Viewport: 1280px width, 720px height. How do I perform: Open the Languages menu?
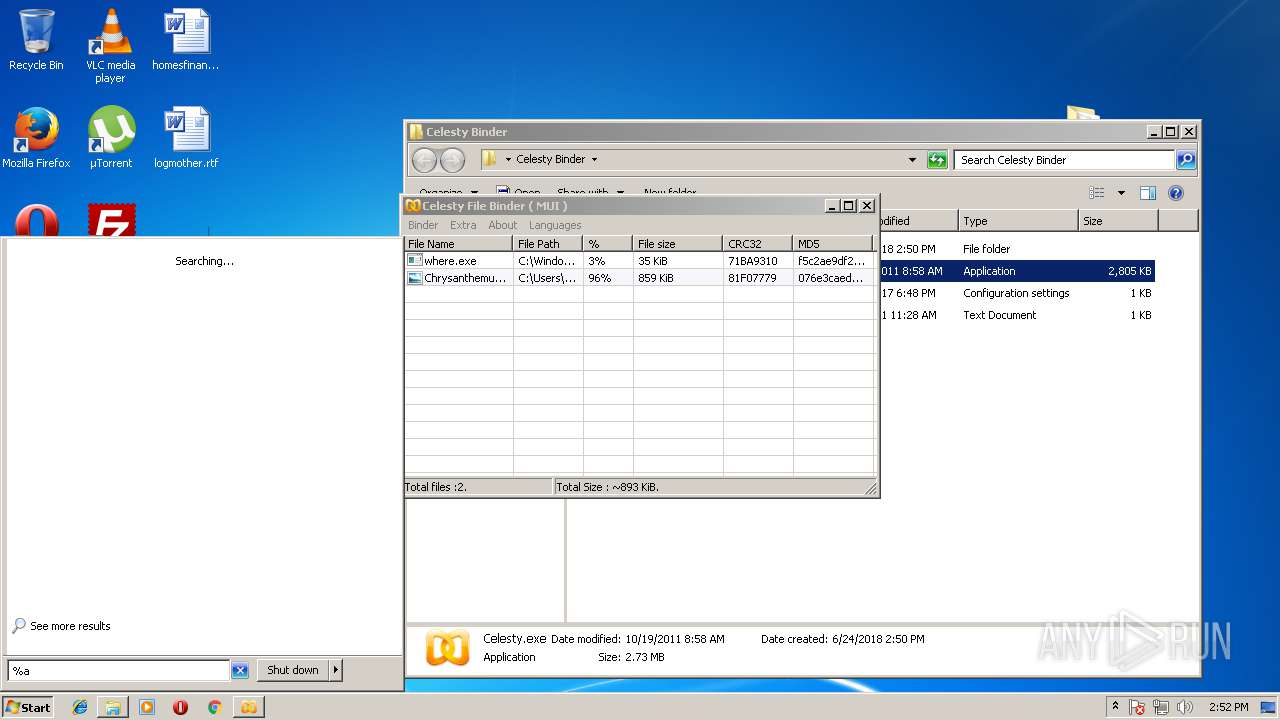click(x=555, y=225)
